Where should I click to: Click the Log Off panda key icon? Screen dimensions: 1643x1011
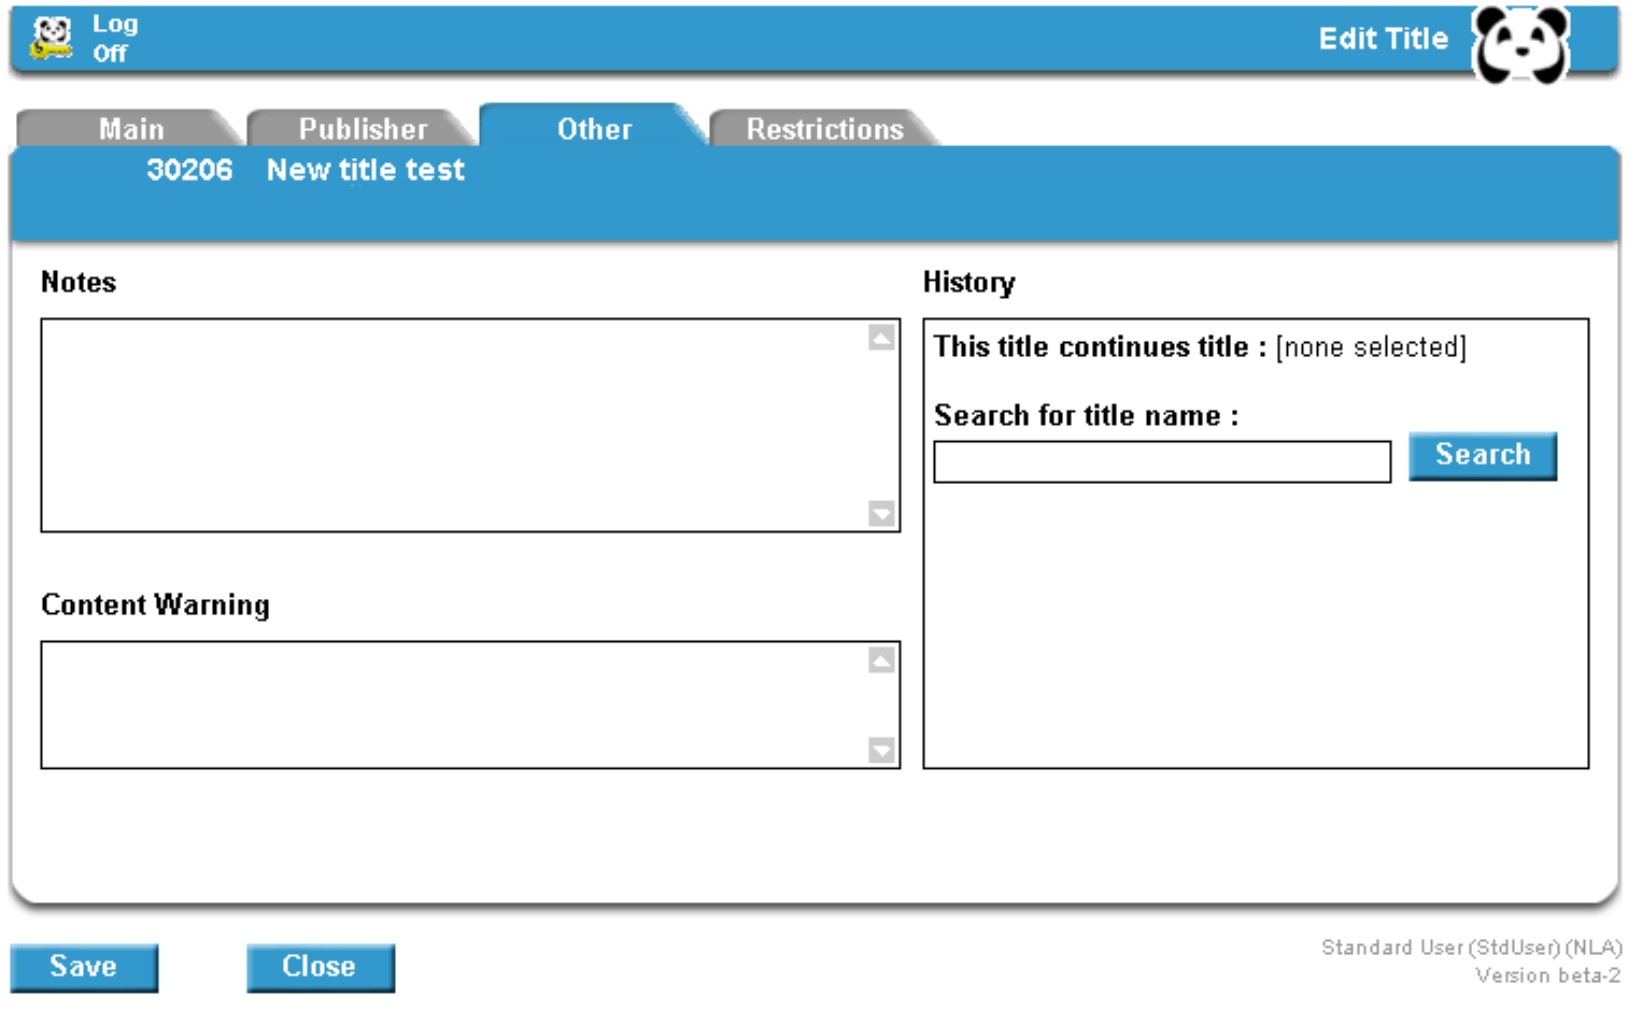[x=51, y=38]
